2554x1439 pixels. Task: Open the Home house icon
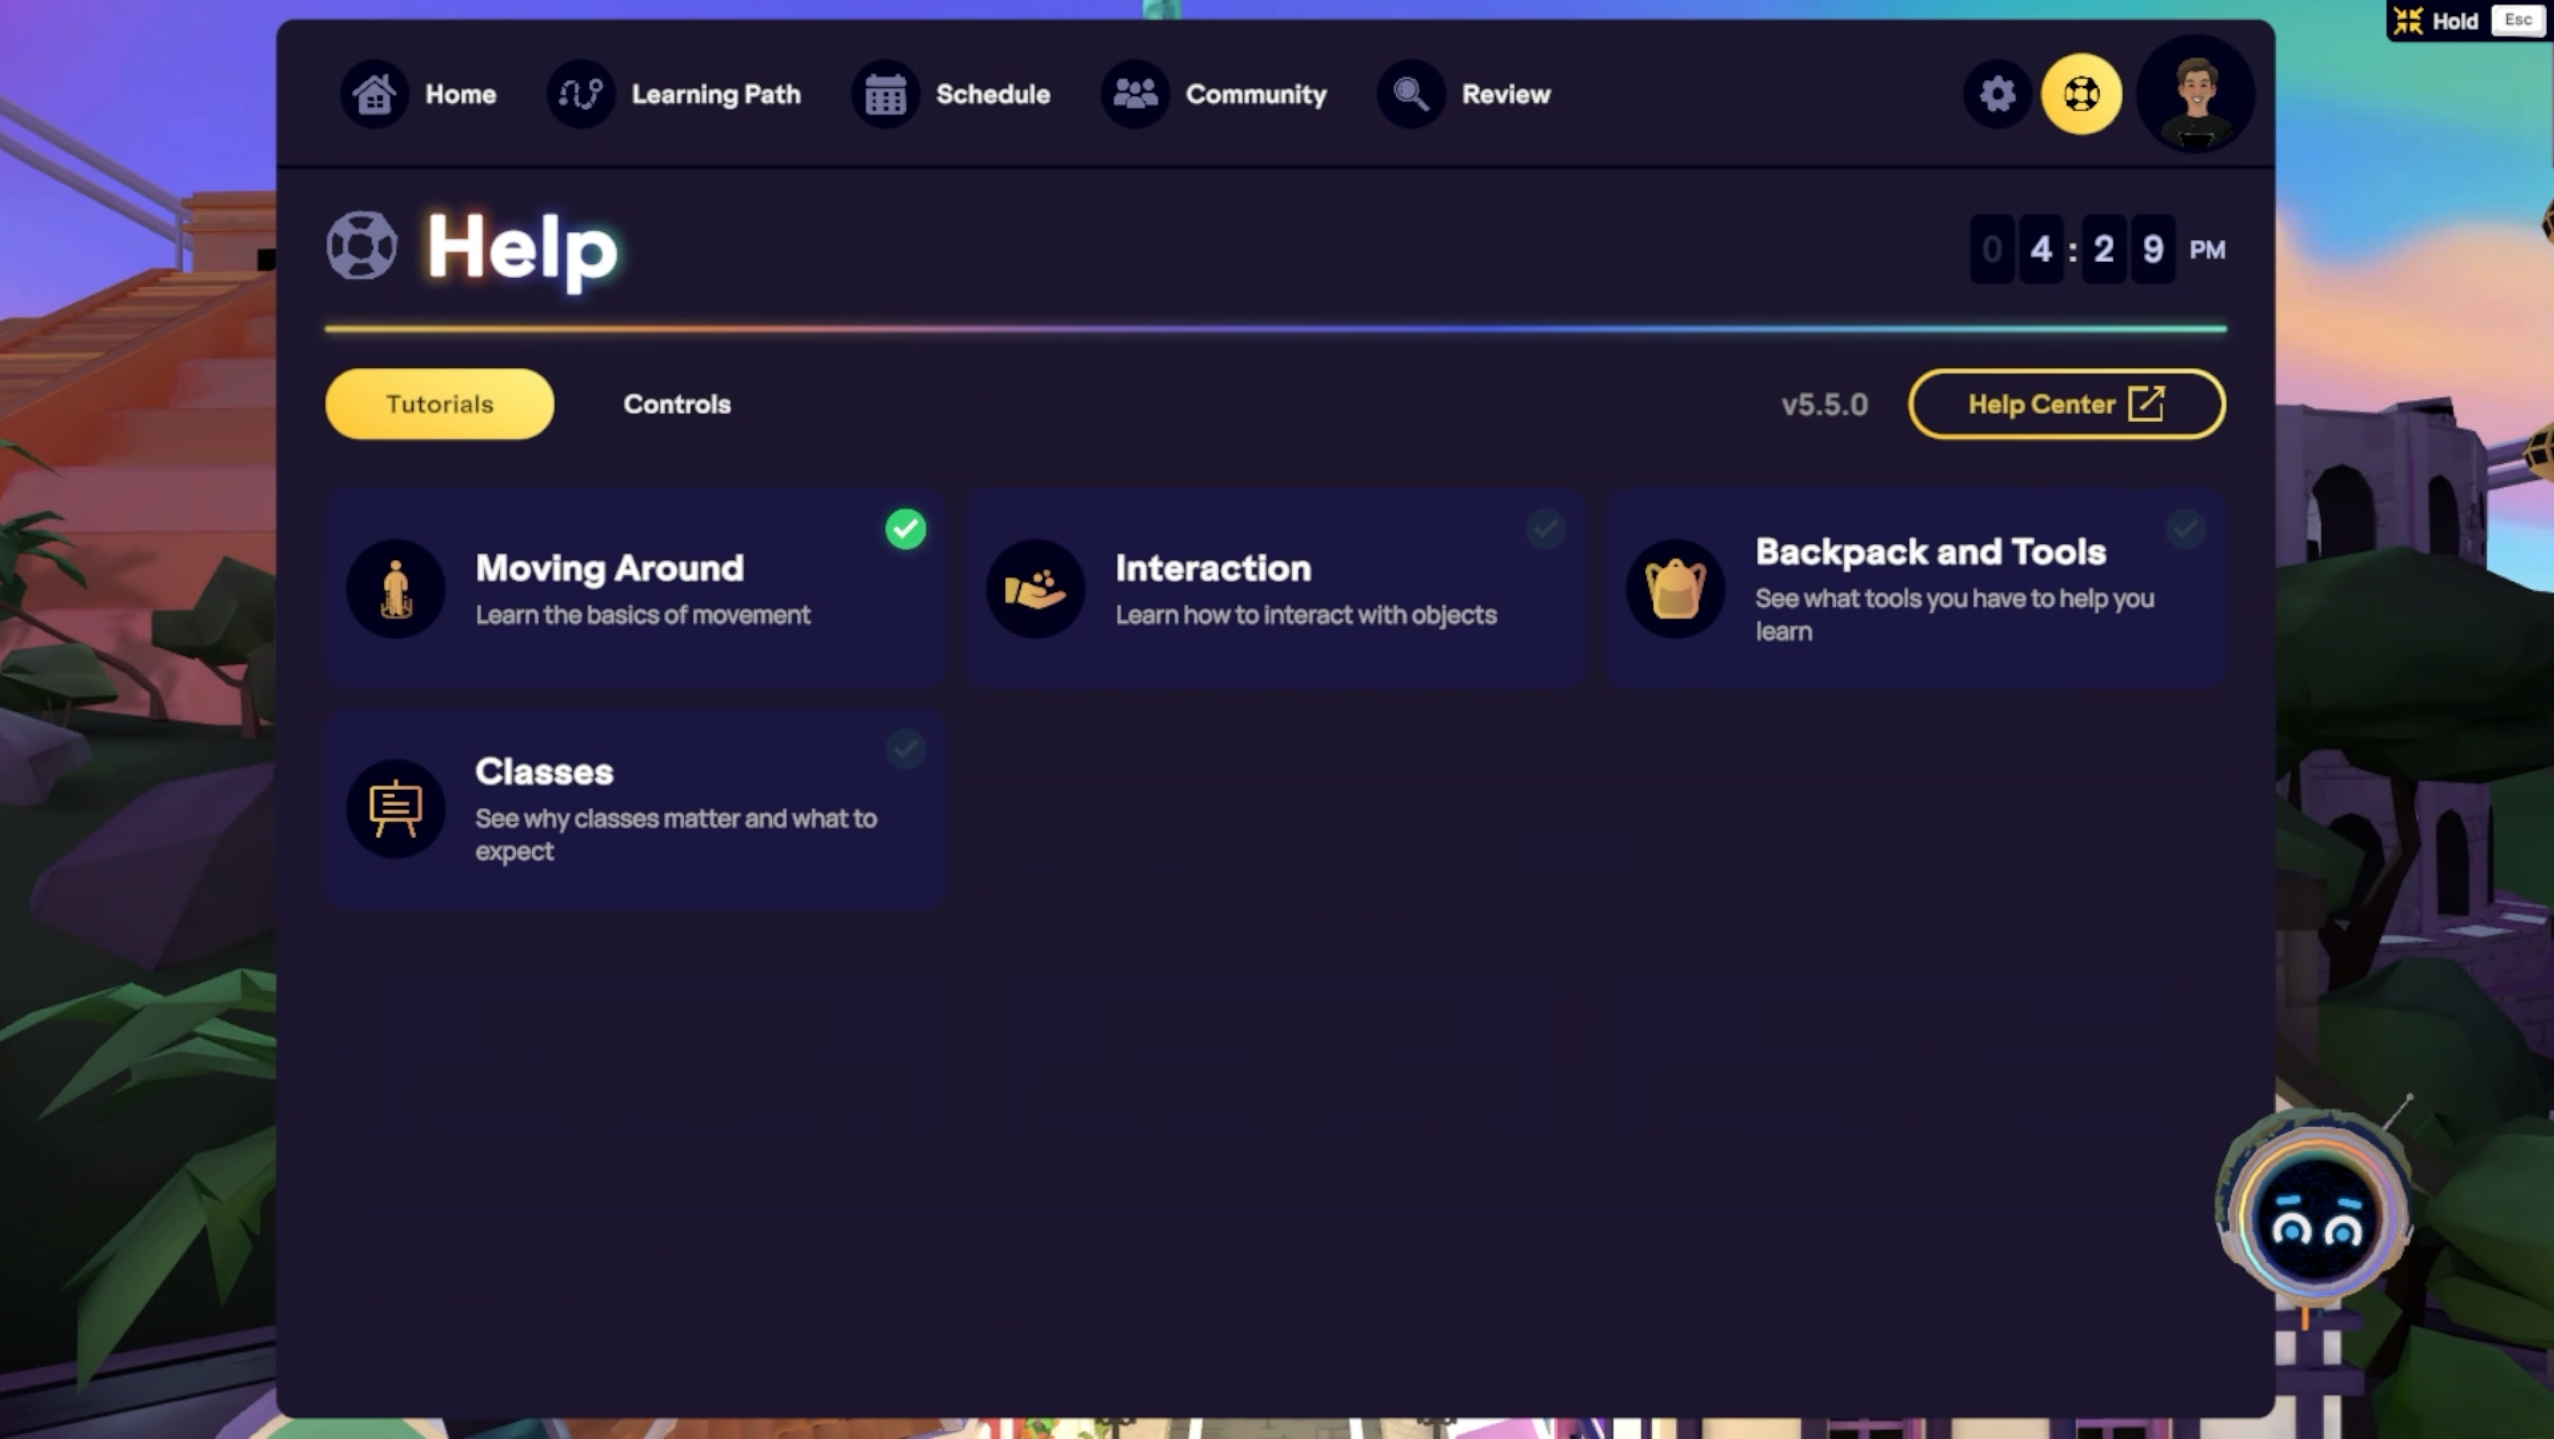[374, 94]
